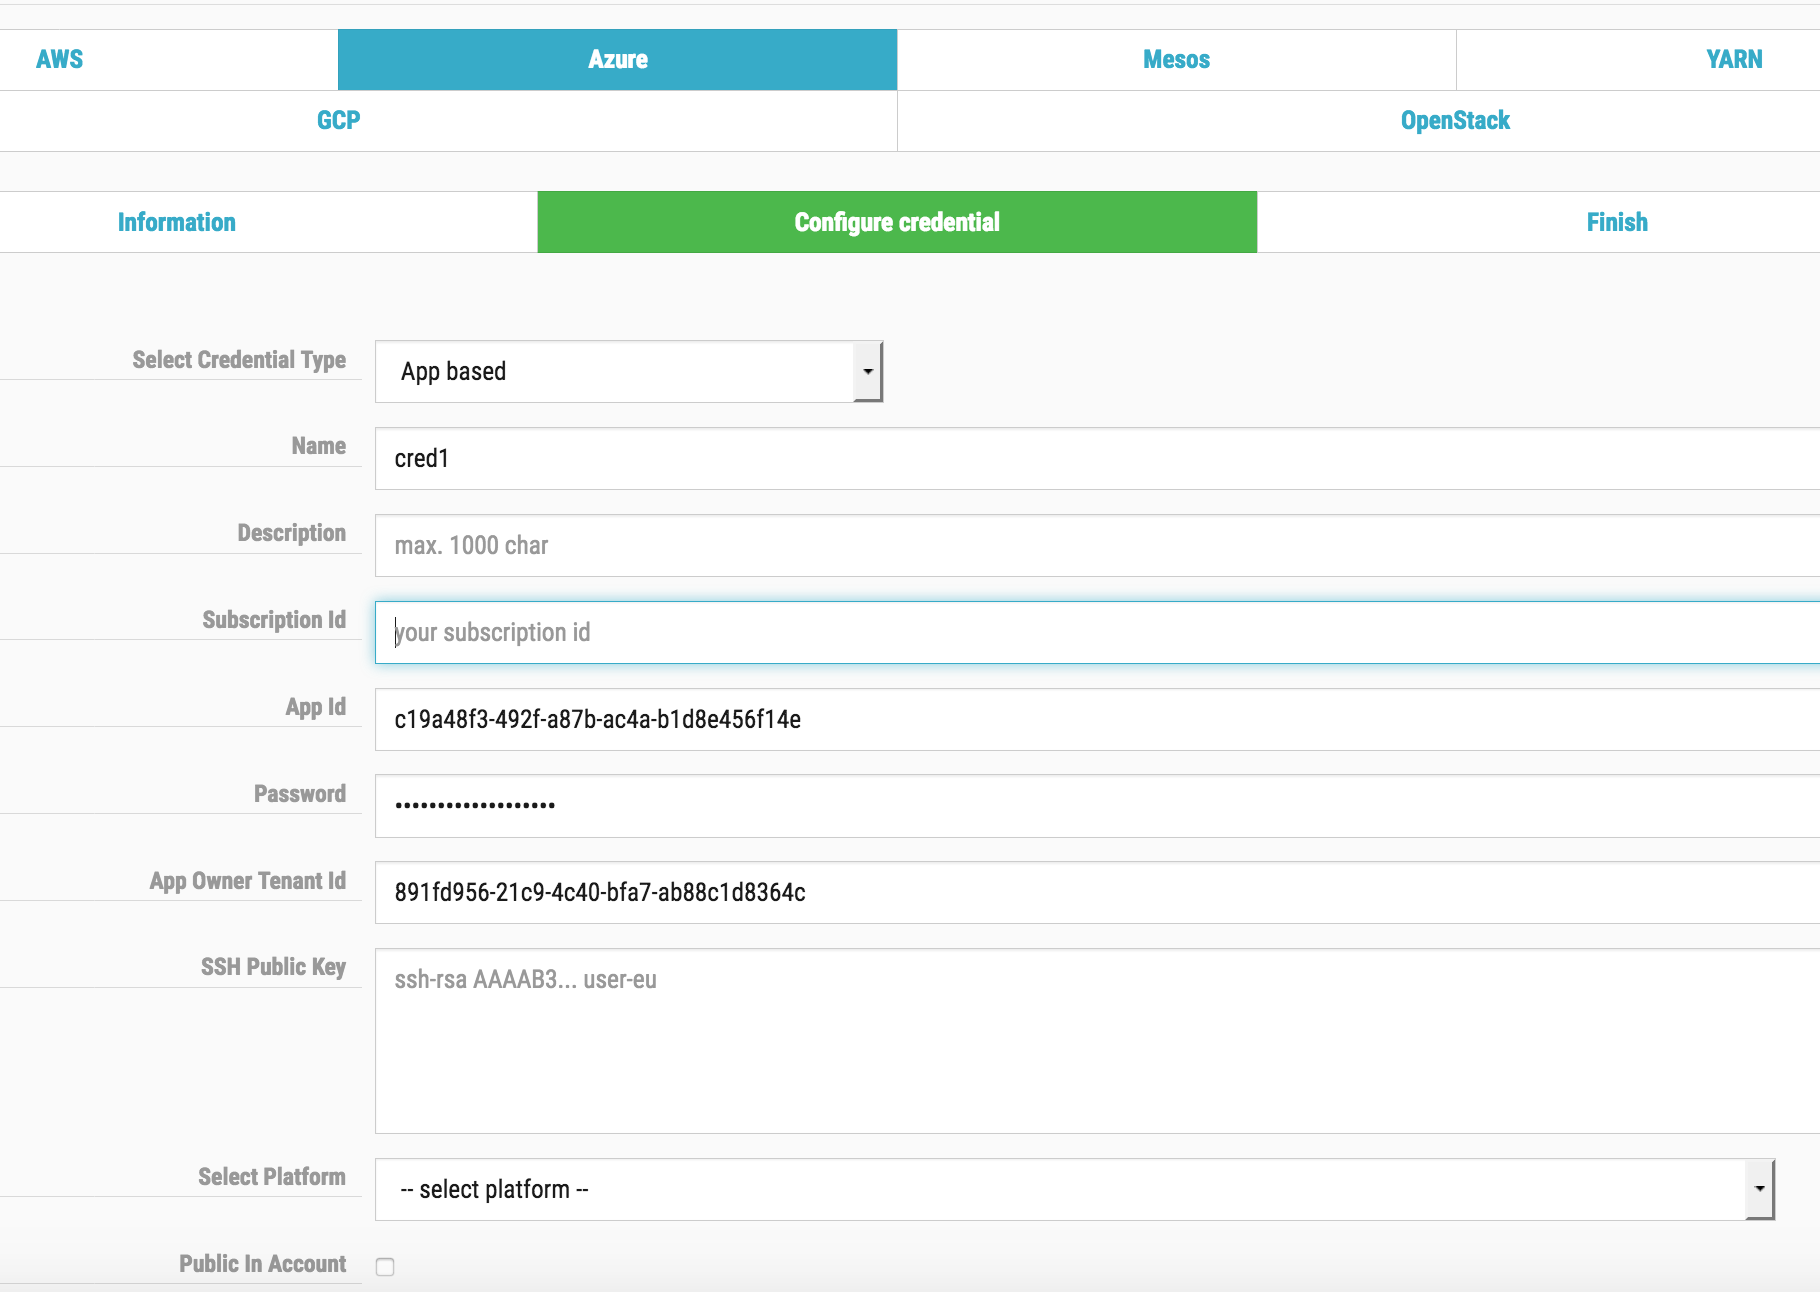Go to the Information step
The image size is (1820, 1292).
pos(176,222)
